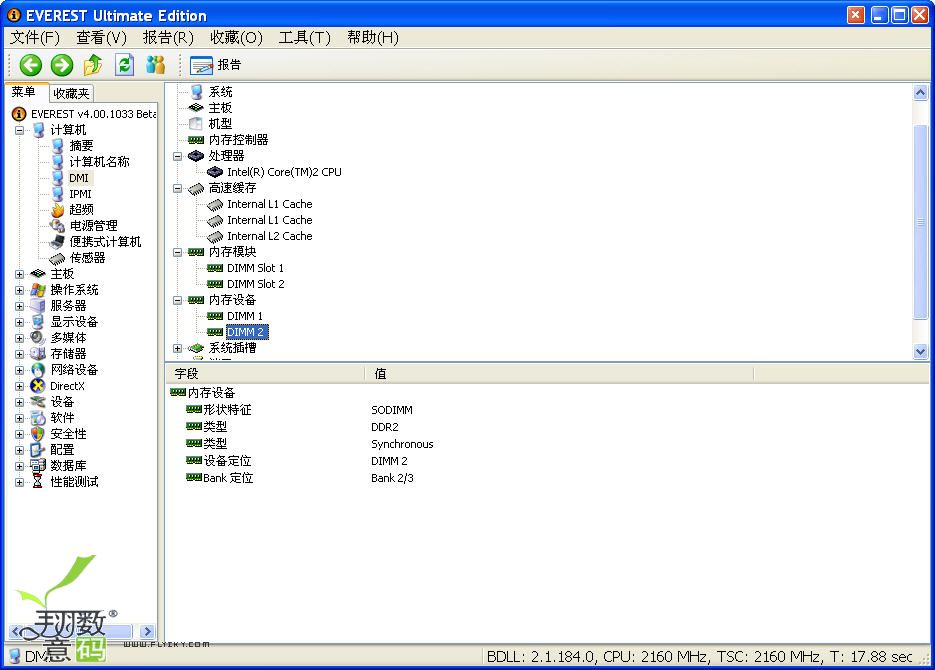Collapse the 计算机 tree node
This screenshot has width=935, height=670.
tap(20, 130)
